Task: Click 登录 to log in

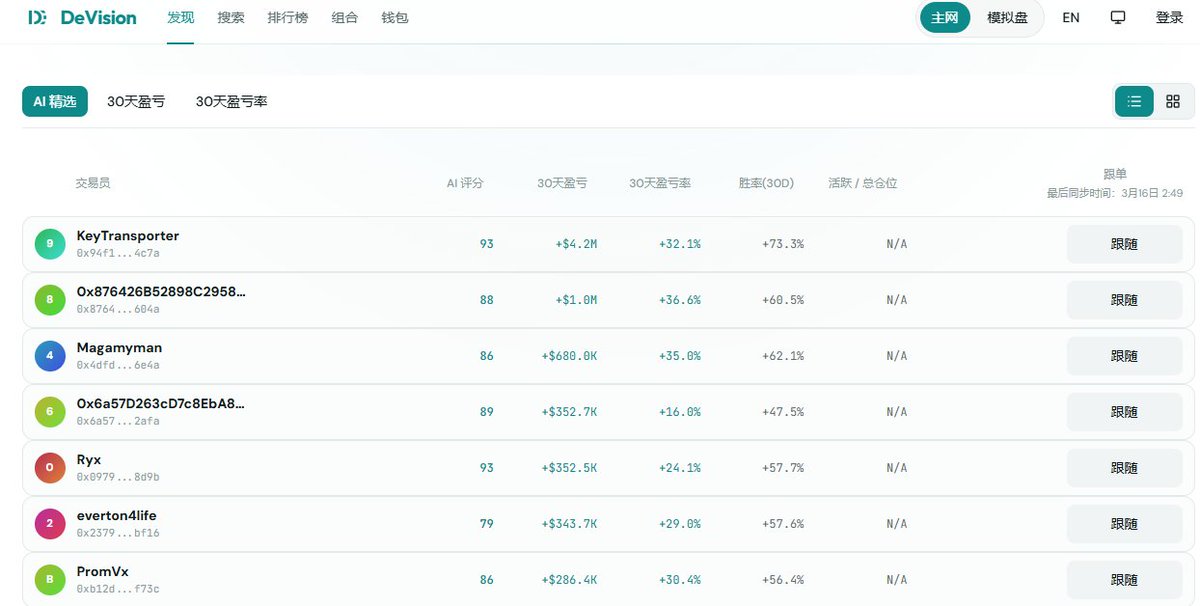Action: pyautogui.click(x=1169, y=18)
